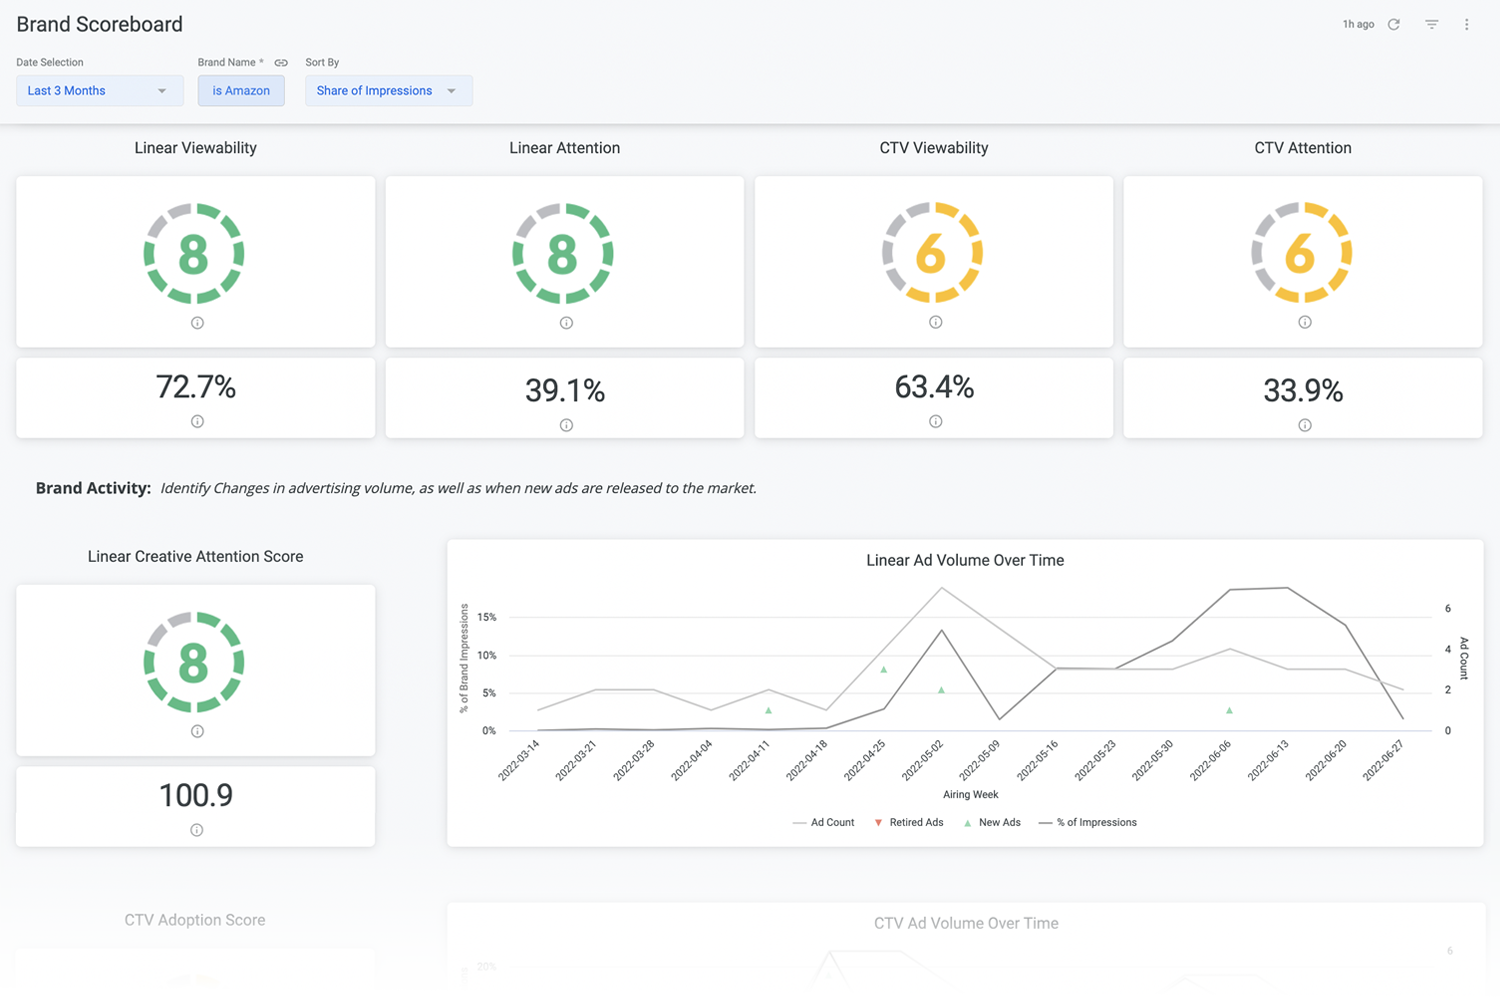Click the 2022-05-09 axis label

980,761
